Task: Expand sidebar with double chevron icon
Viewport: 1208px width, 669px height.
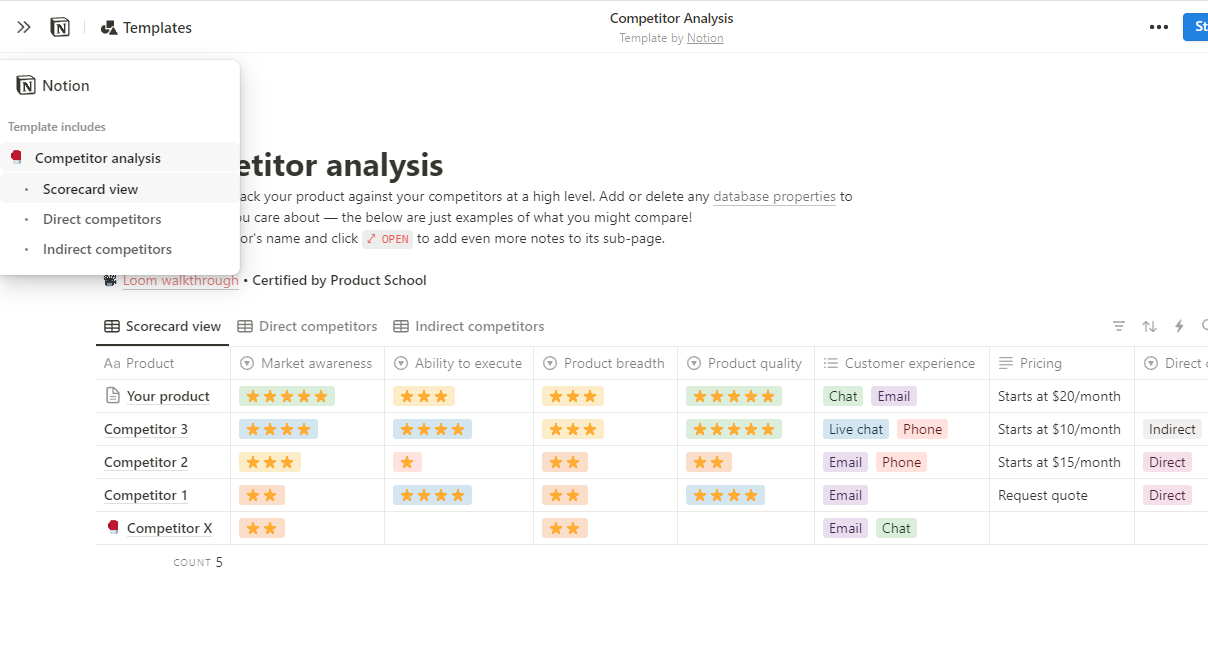Action: 24,27
